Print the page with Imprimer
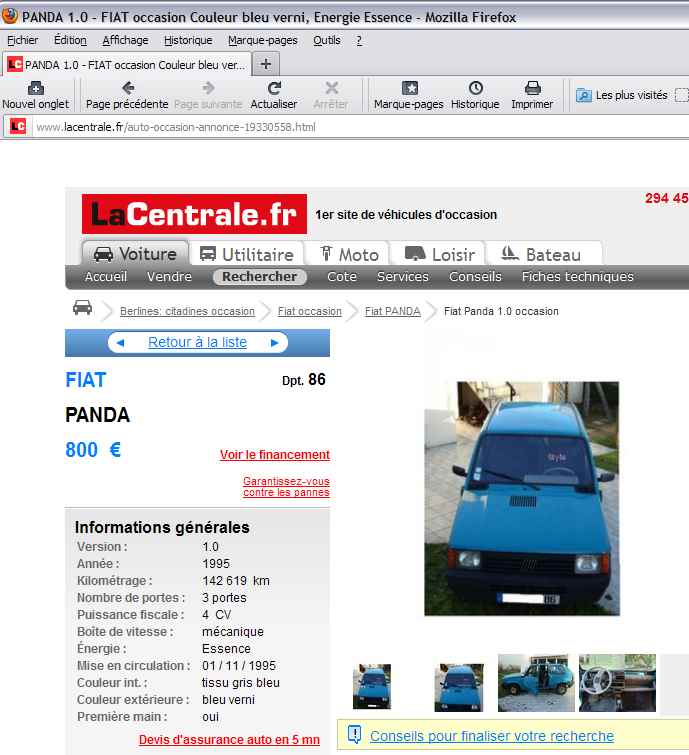689x755 pixels. 532,95
